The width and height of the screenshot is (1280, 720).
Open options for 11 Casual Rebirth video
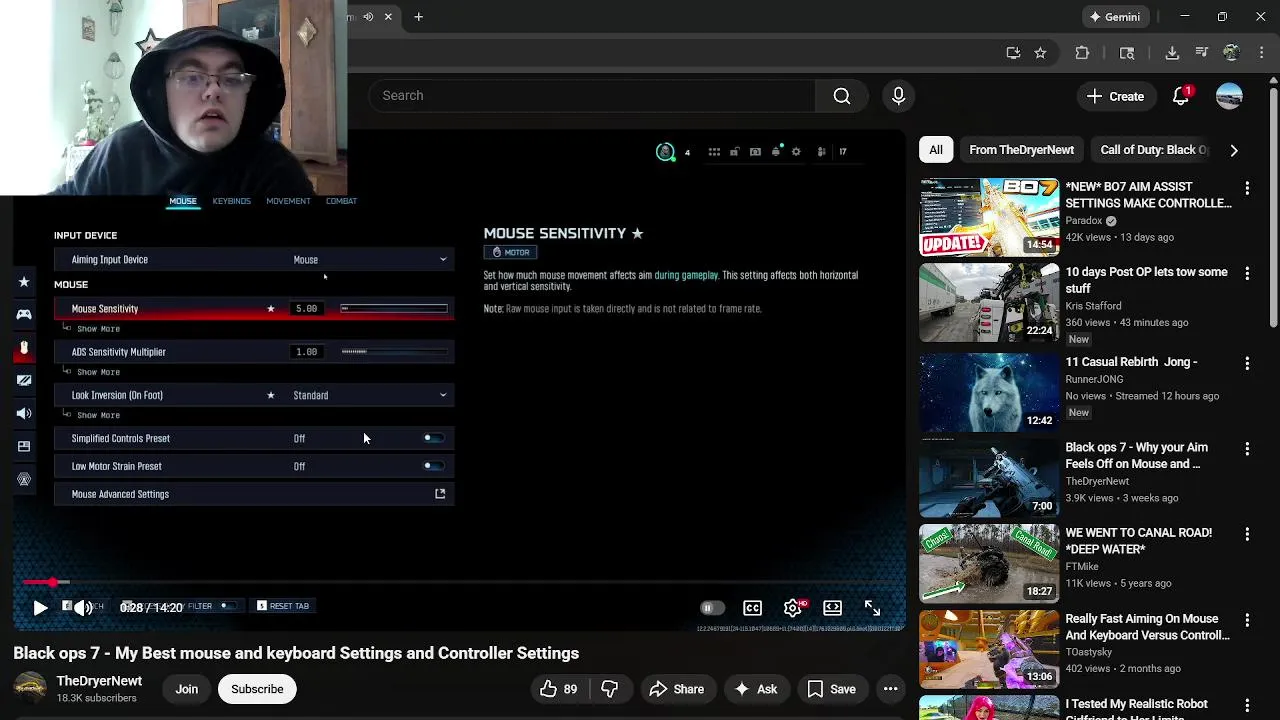1247,363
